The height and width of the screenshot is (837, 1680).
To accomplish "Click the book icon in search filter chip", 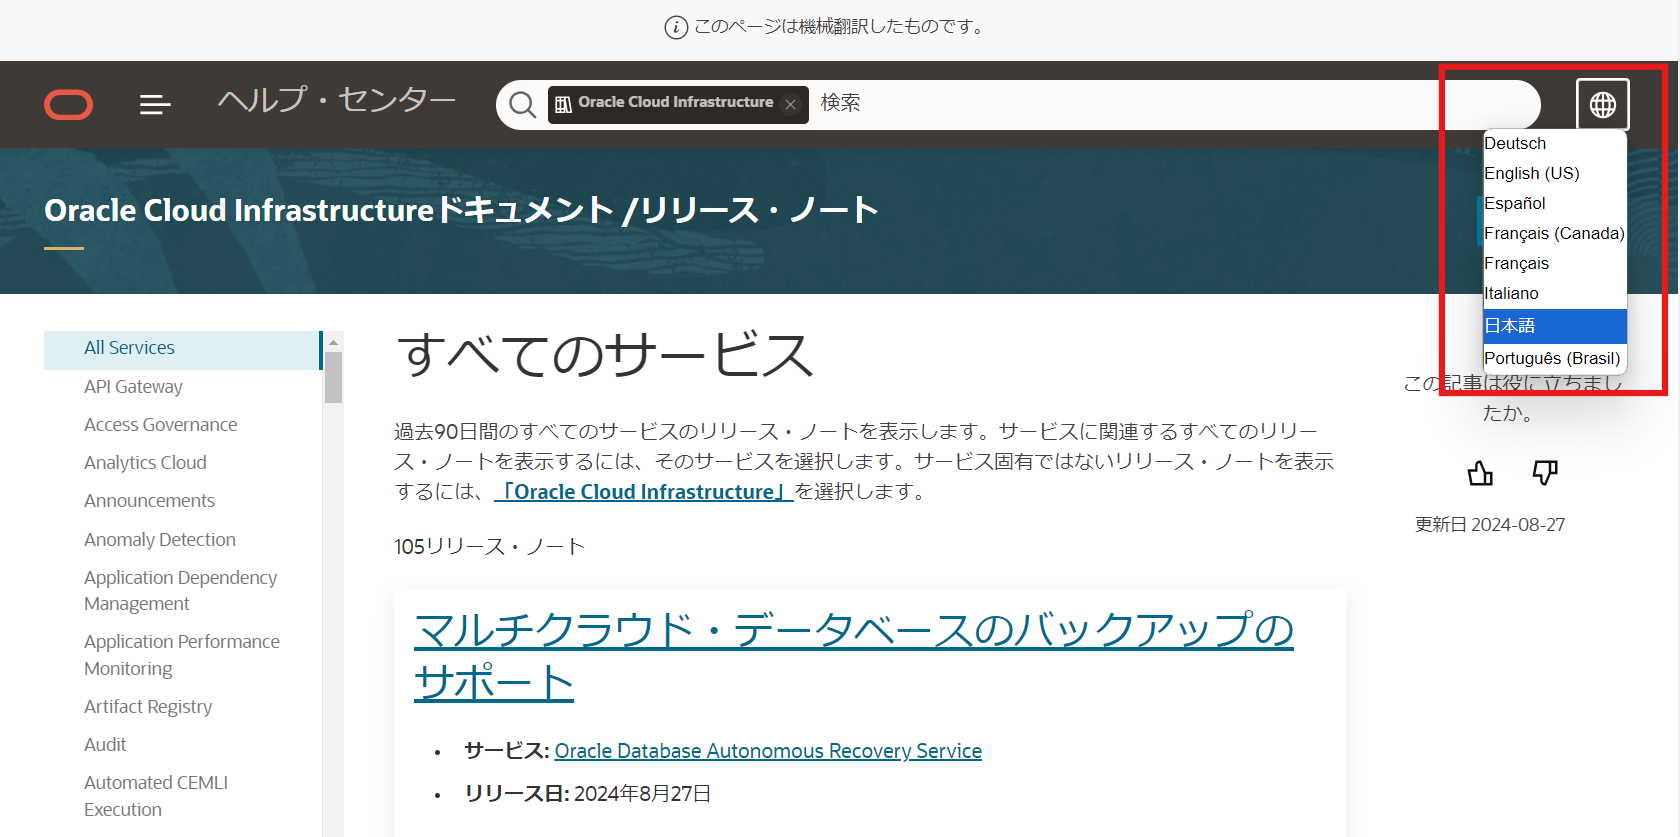I will click(564, 104).
